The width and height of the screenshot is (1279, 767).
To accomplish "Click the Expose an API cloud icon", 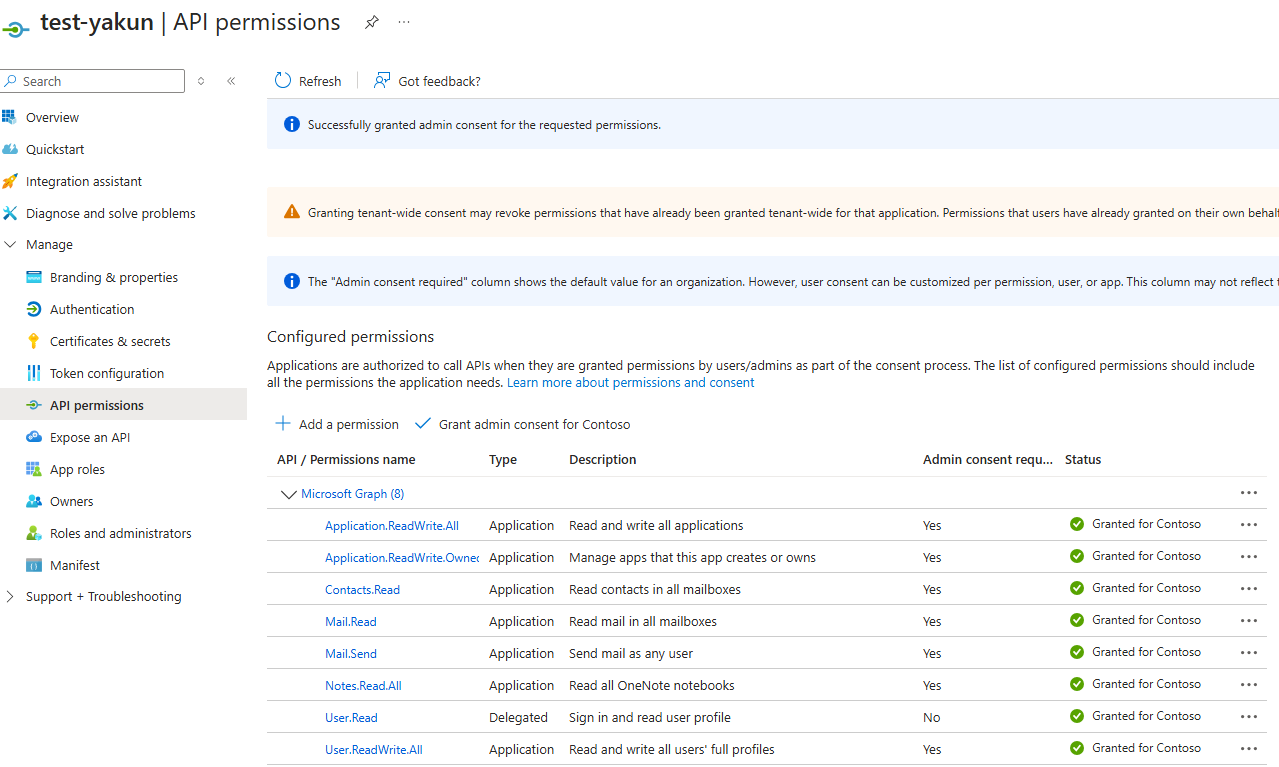I will pyautogui.click(x=33, y=437).
